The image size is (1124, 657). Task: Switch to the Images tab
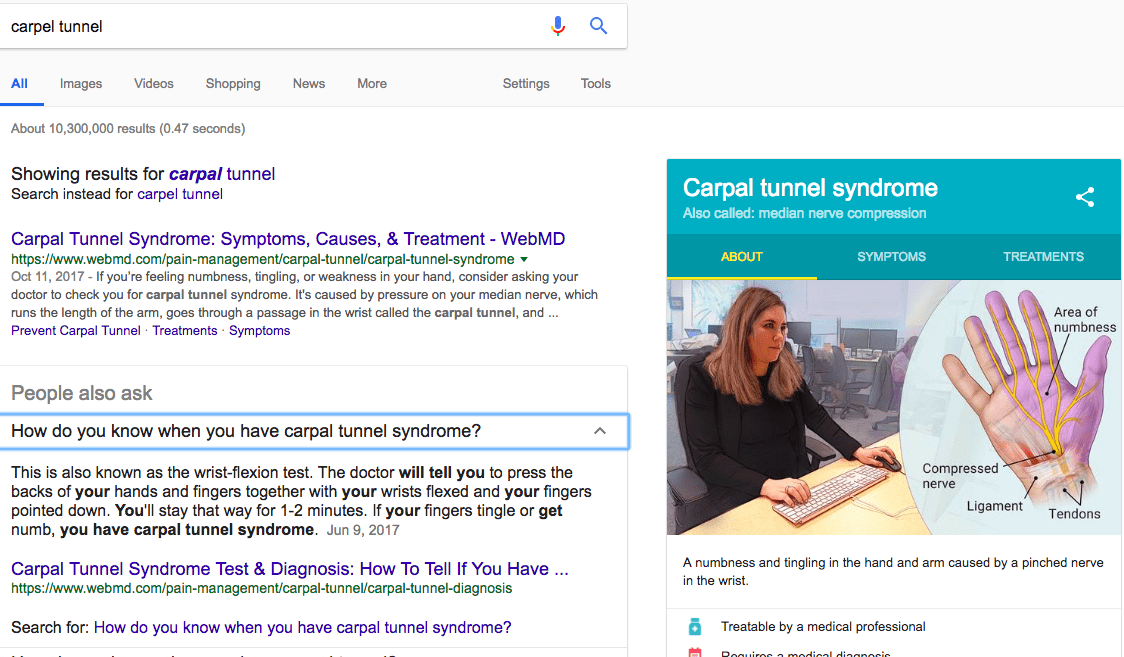(x=80, y=84)
